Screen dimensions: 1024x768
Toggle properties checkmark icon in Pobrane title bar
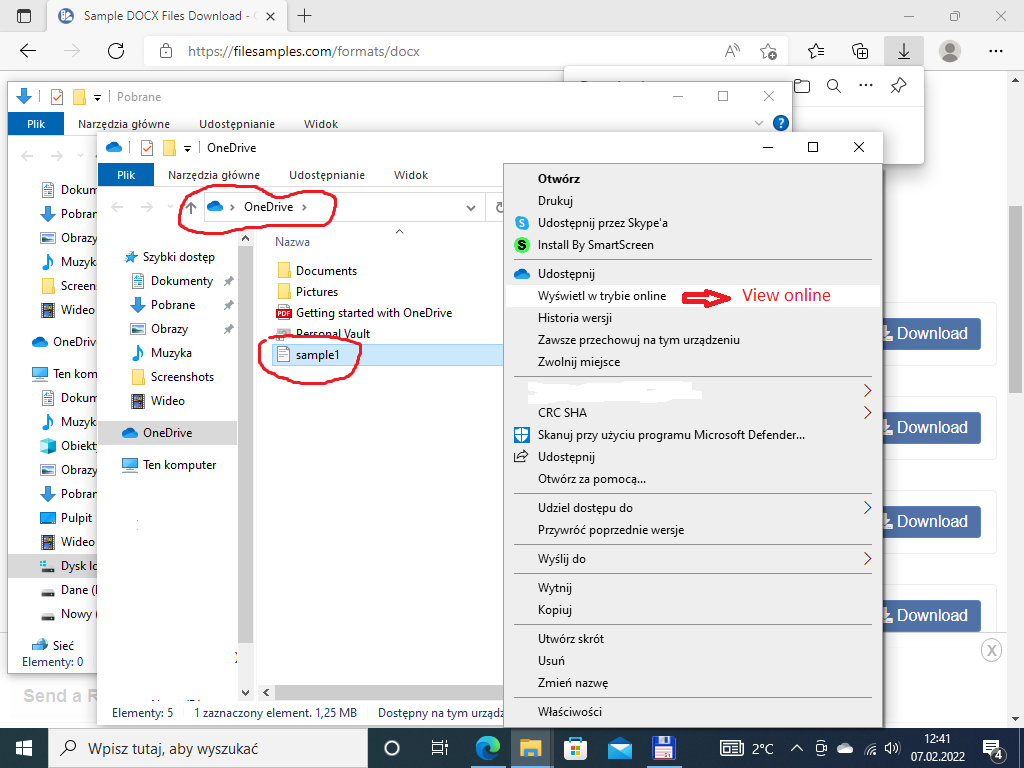pos(57,97)
